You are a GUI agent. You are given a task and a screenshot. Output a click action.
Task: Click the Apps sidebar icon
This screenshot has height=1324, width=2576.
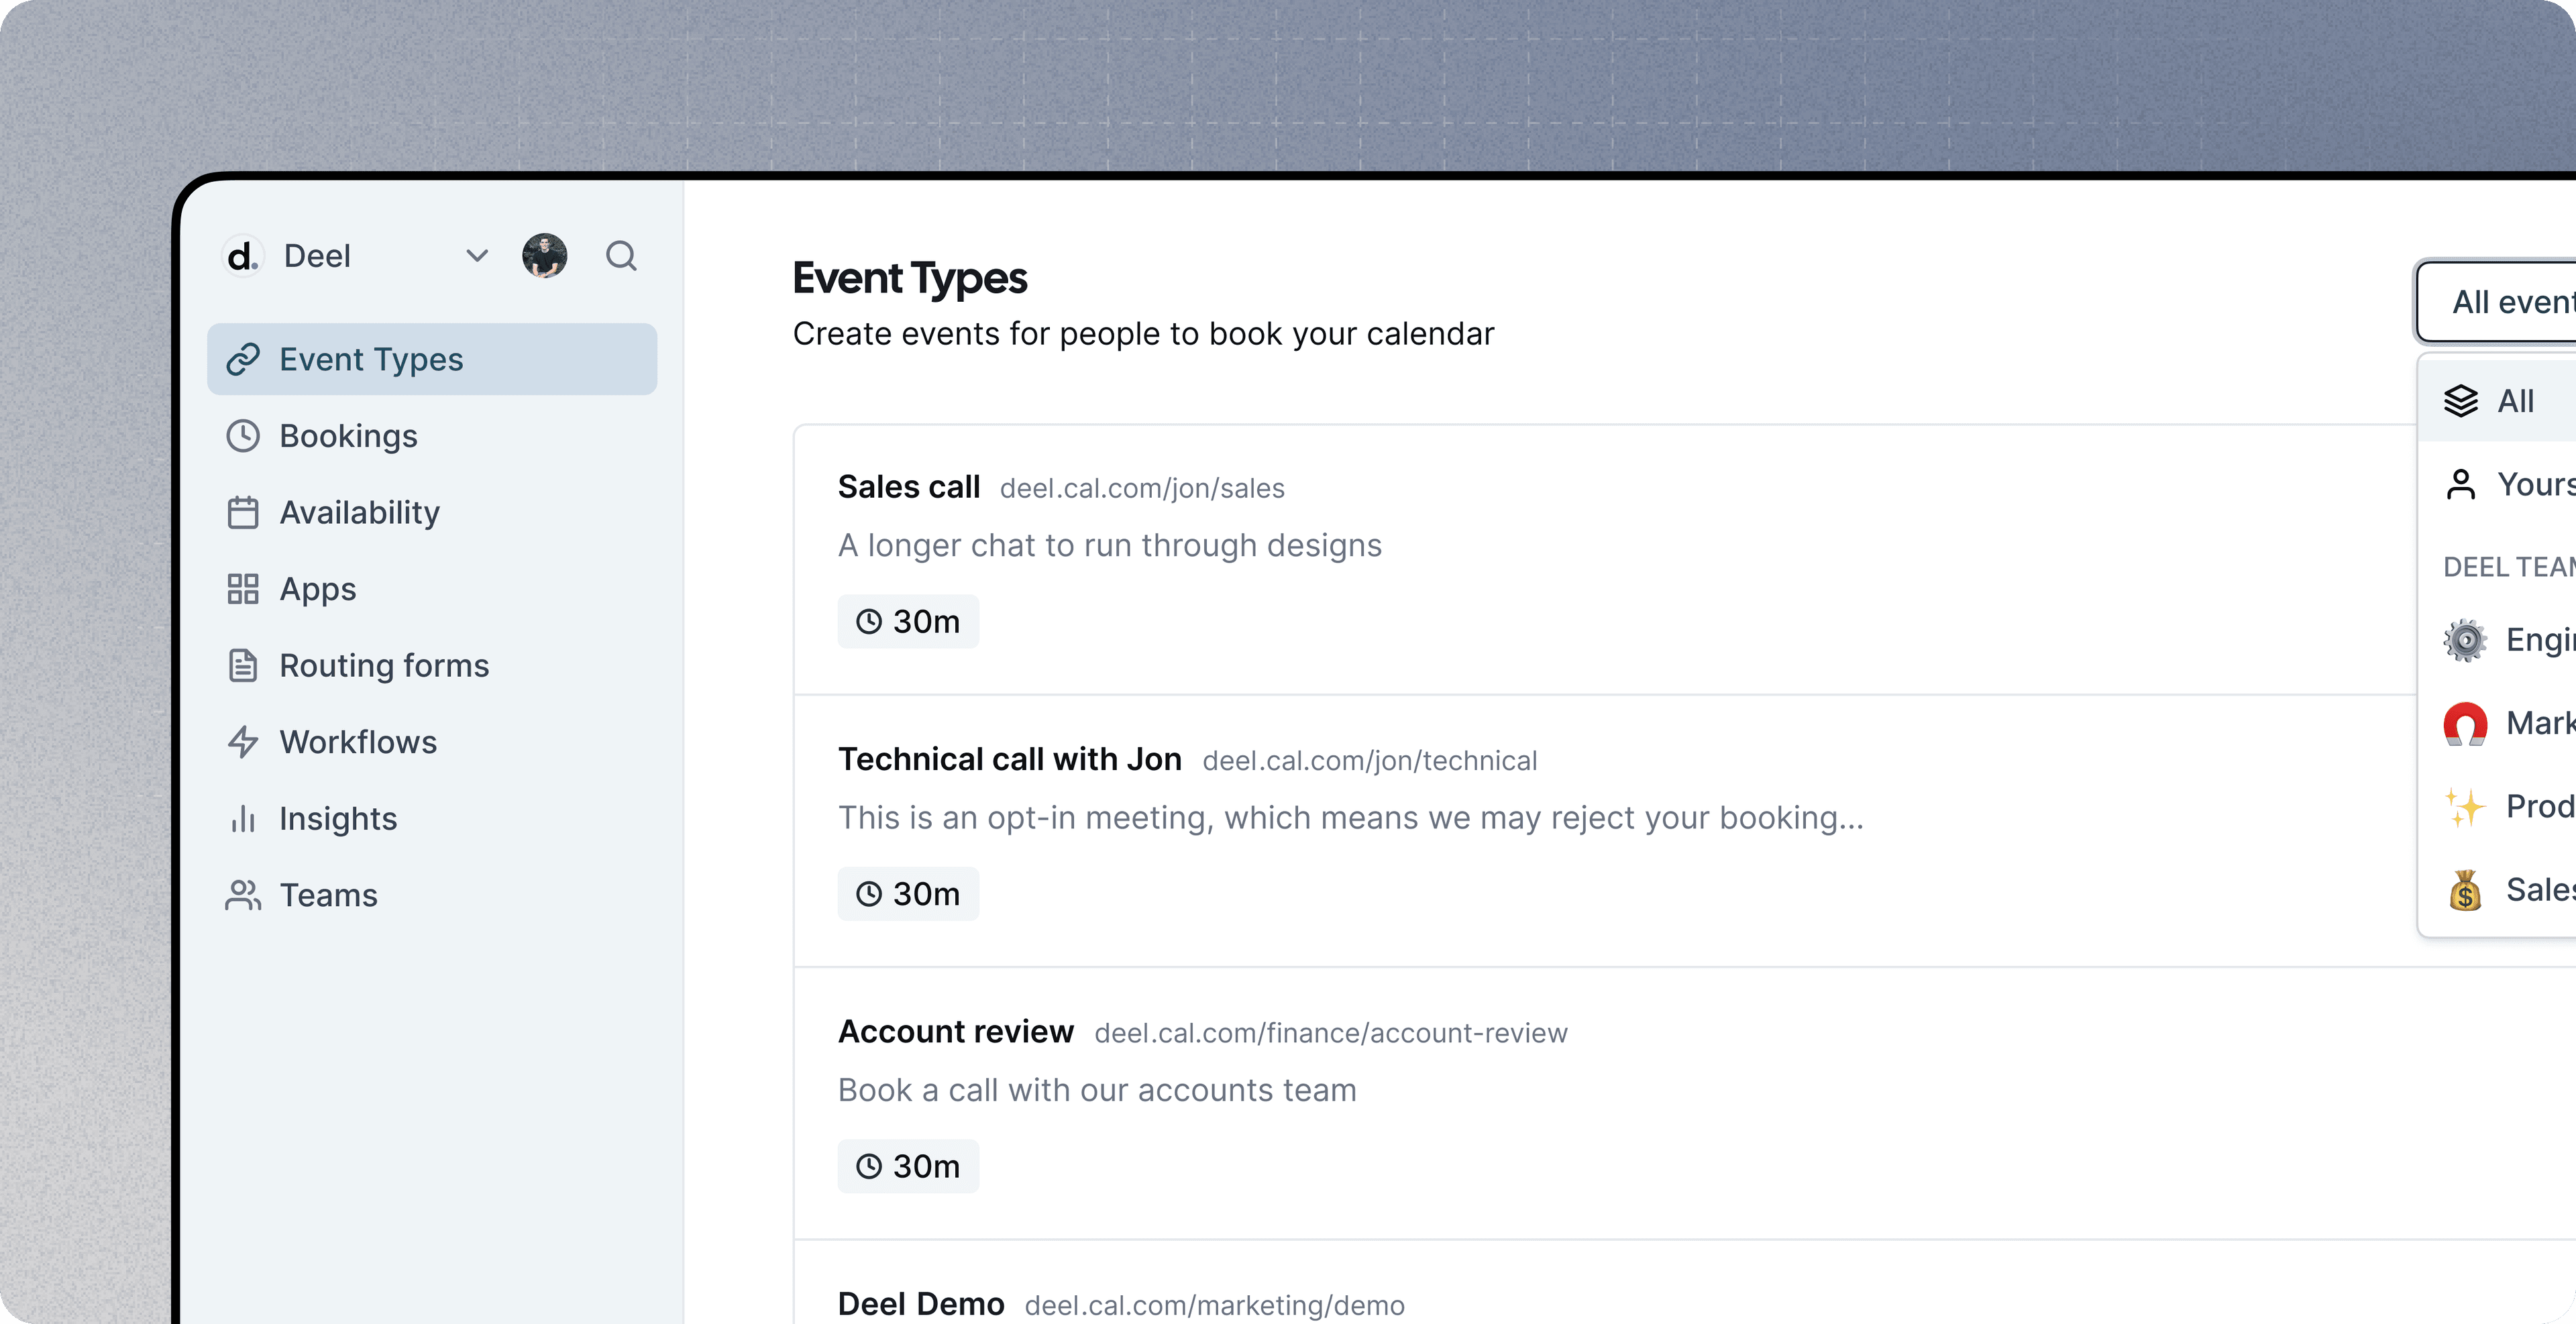coord(241,588)
